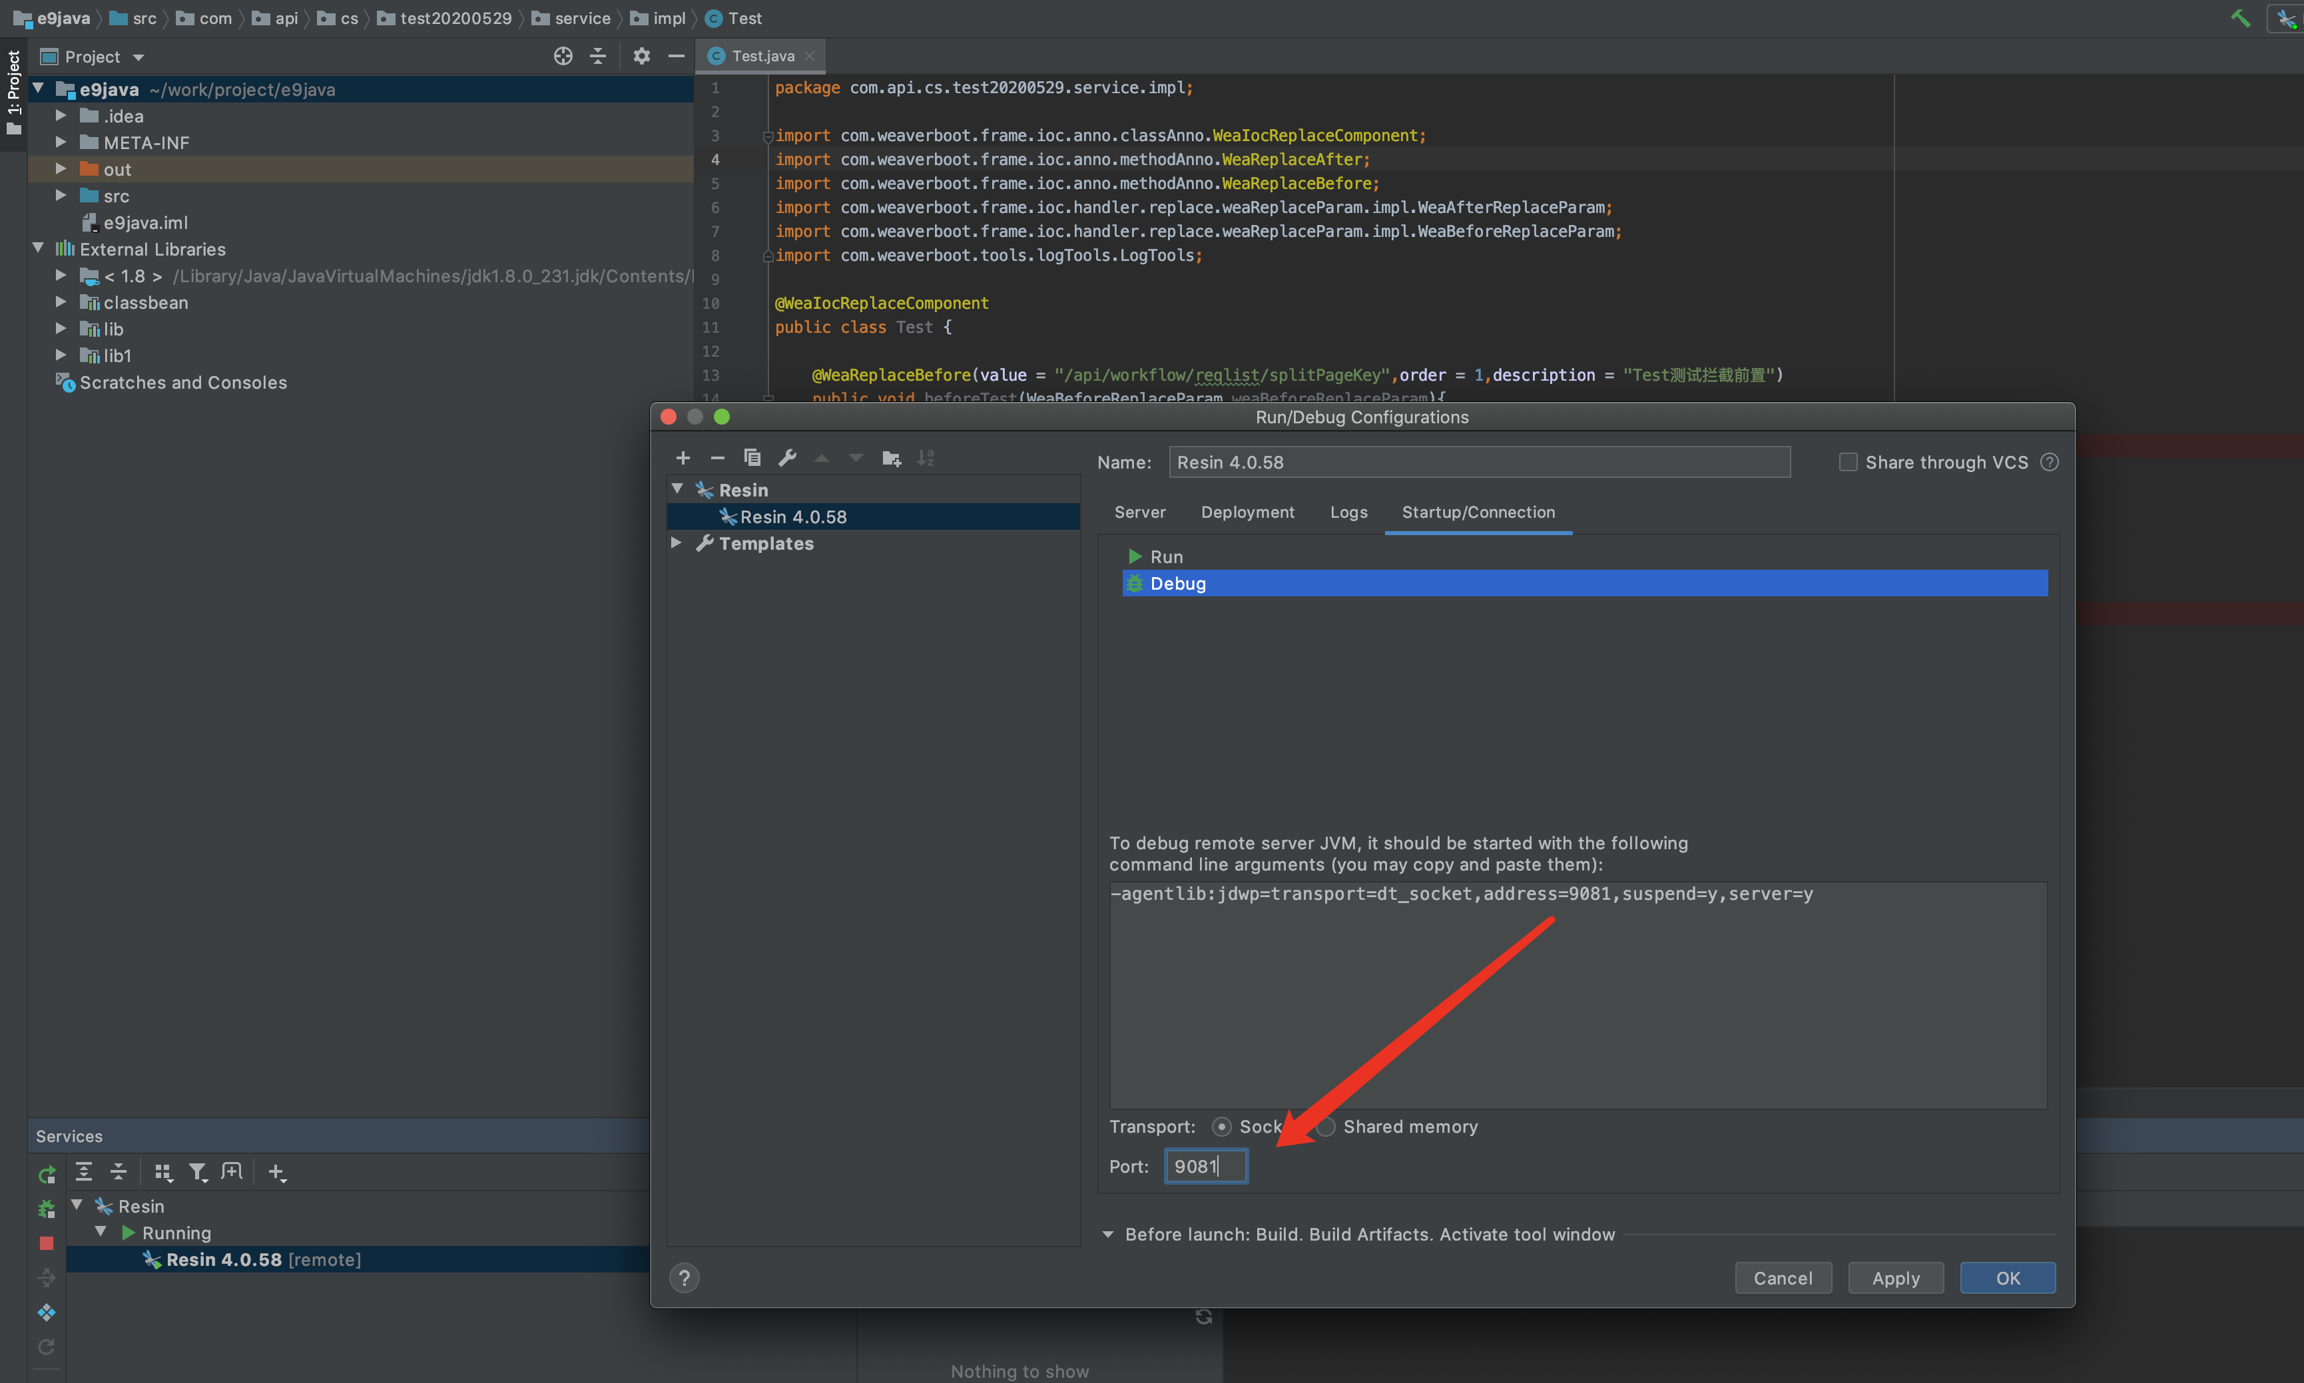Open the Logs tab
Viewport: 2304px width, 1383px height.
[x=1348, y=512]
